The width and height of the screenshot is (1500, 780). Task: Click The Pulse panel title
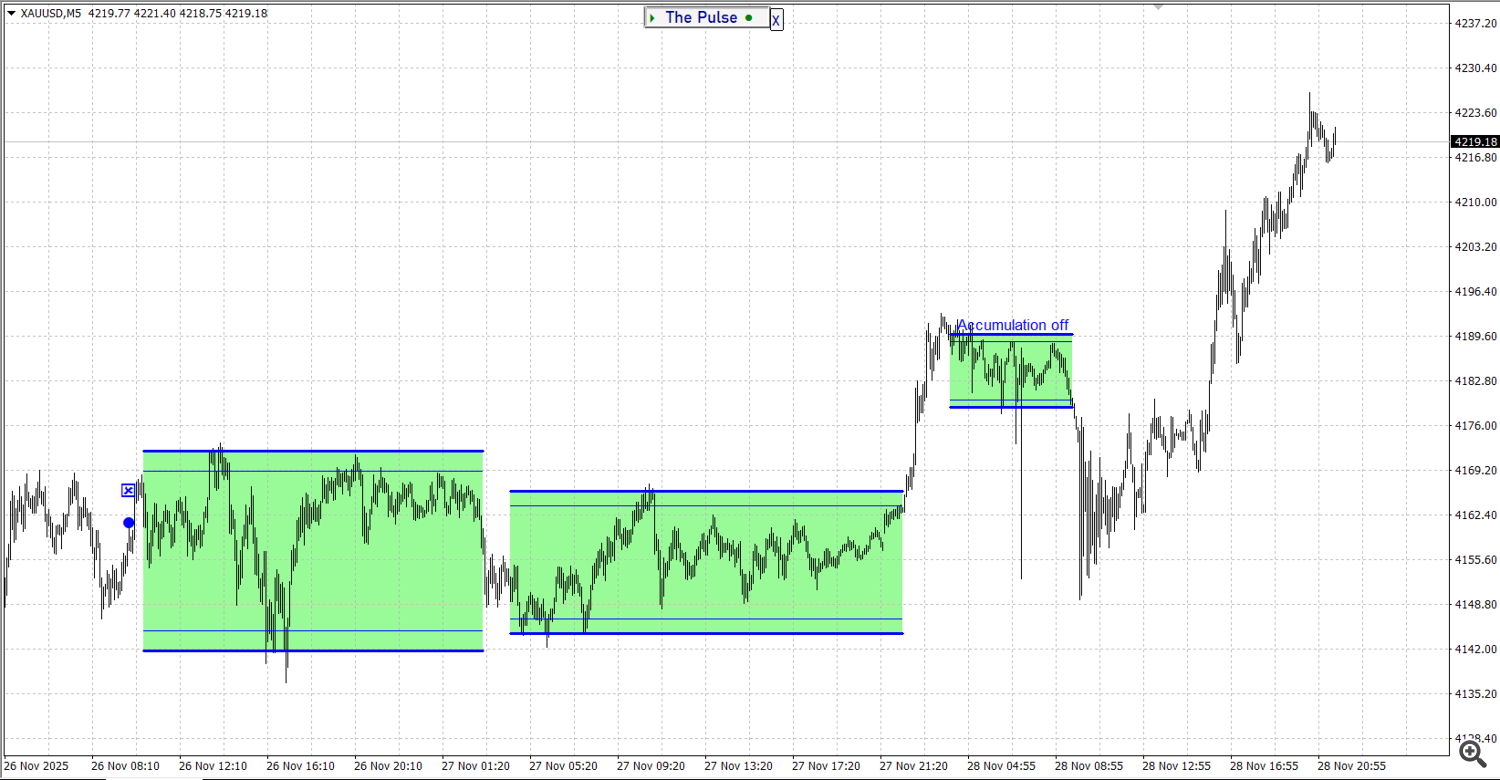click(x=703, y=17)
